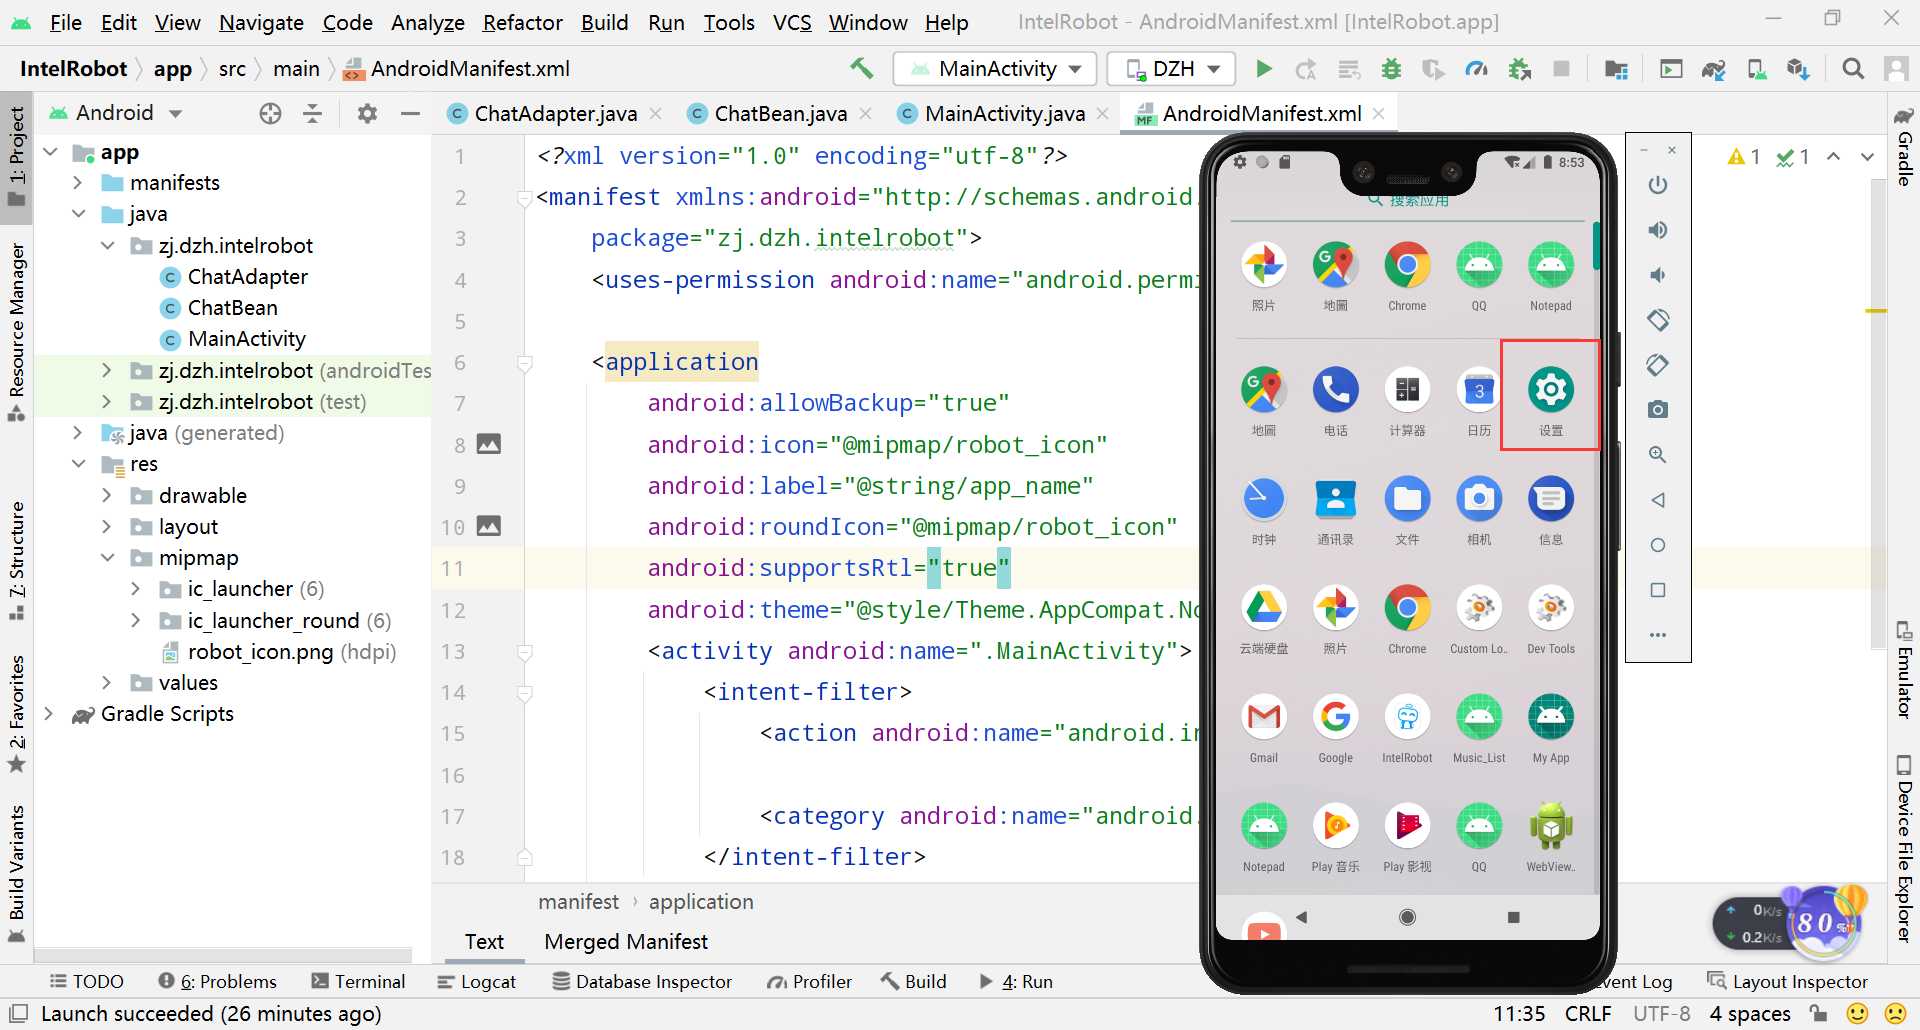Viewport: 1920px width, 1030px height.
Task: Close the AndroidManifest.xml tab
Action: [1379, 114]
